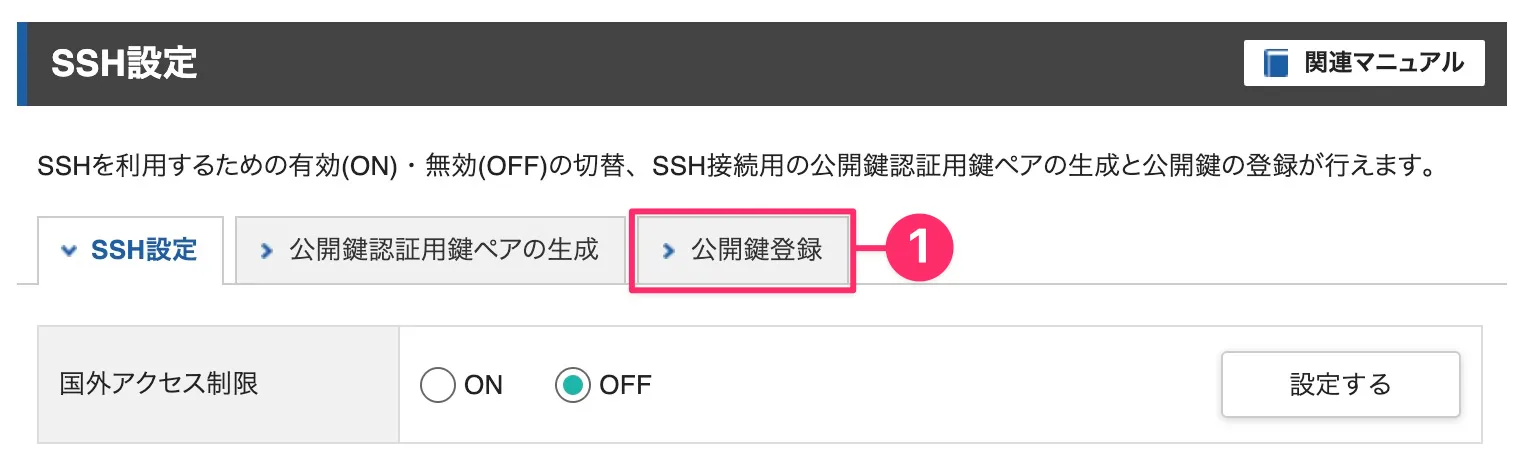Click the down chevron on the SSH設定 tab
Screen dimensions: 1524x472
(x=69, y=250)
